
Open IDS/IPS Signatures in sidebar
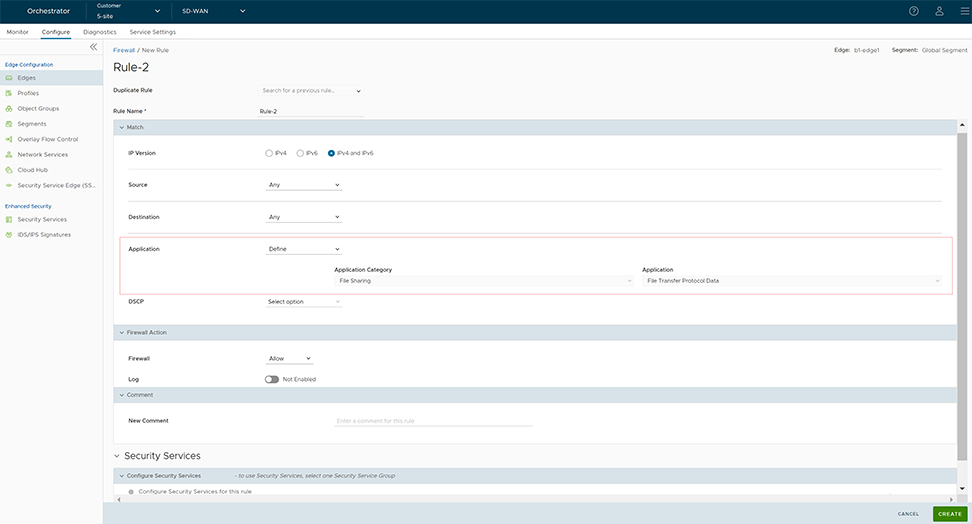tap(44, 234)
